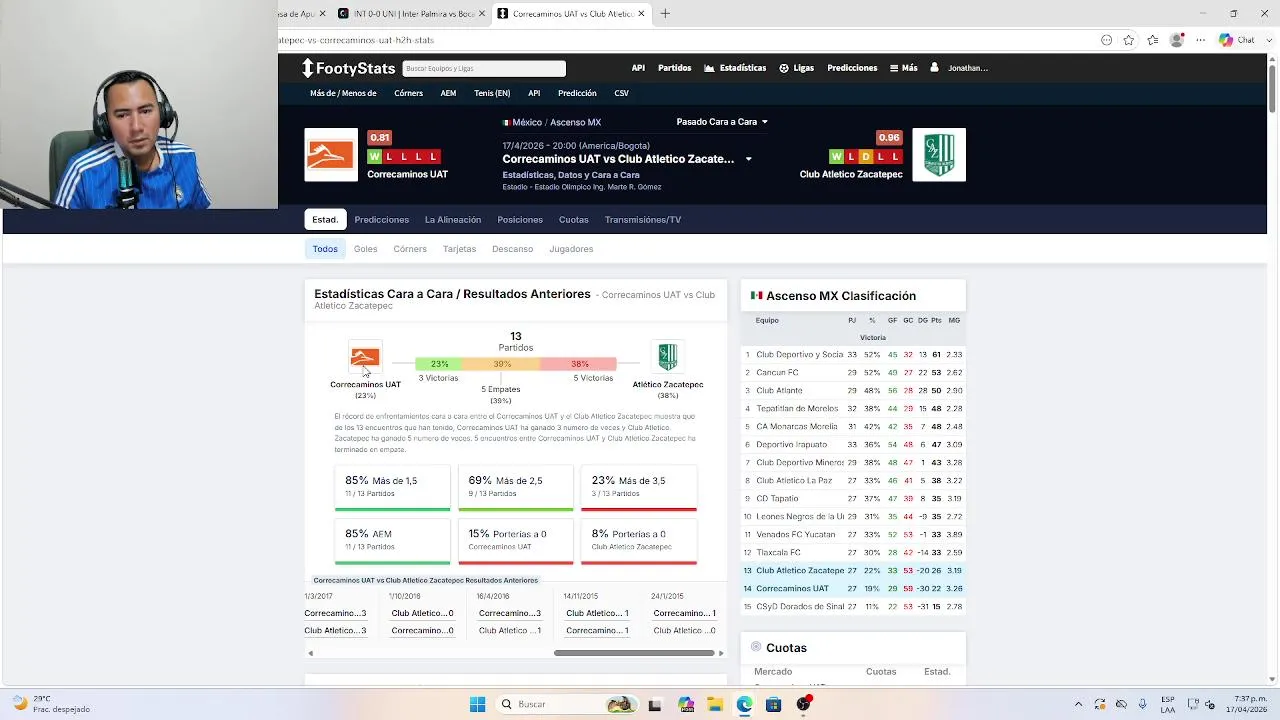Open Copilot Chat in browser toolbar
The height and width of the screenshot is (720, 1280).
tap(1237, 40)
